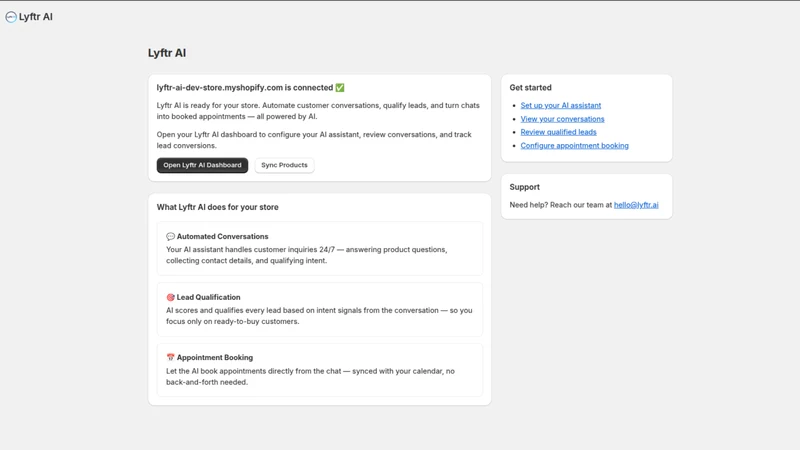The height and width of the screenshot is (450, 800).
Task: Click the 'Your AI assistant handles customer inquiries' text
Action: coord(307,255)
